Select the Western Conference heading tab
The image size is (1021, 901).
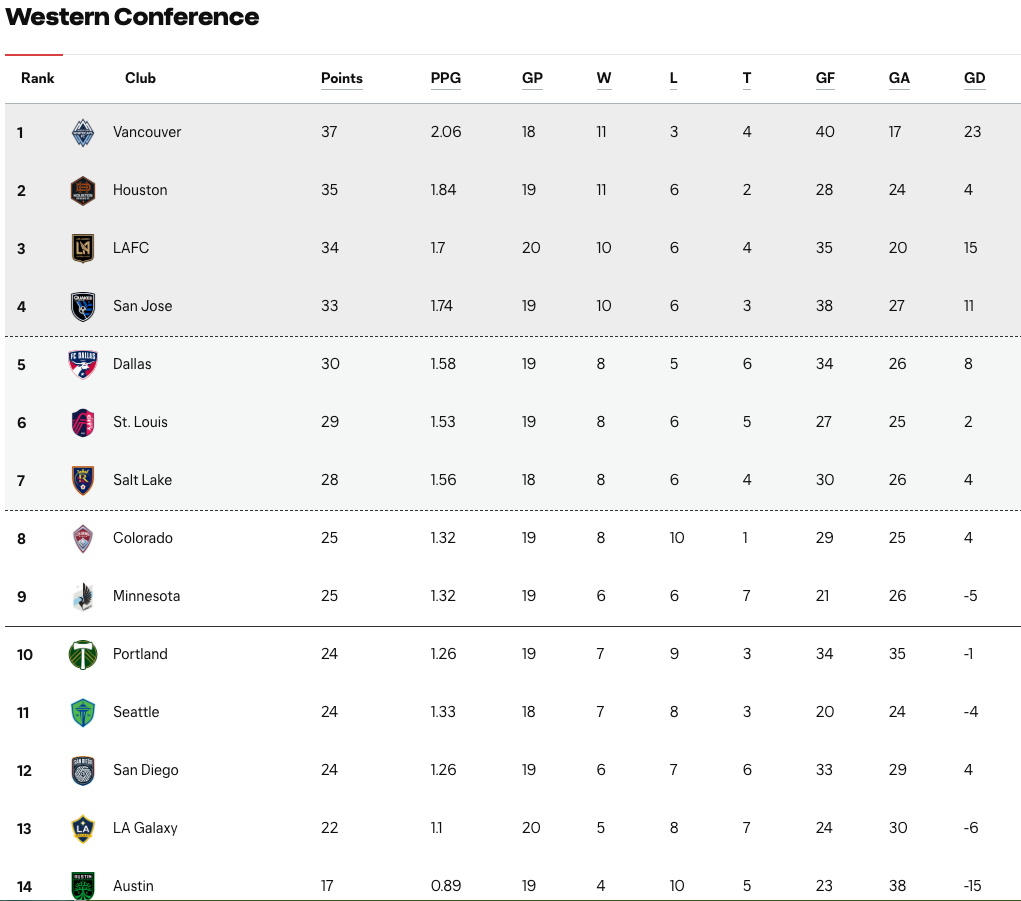pos(132,17)
